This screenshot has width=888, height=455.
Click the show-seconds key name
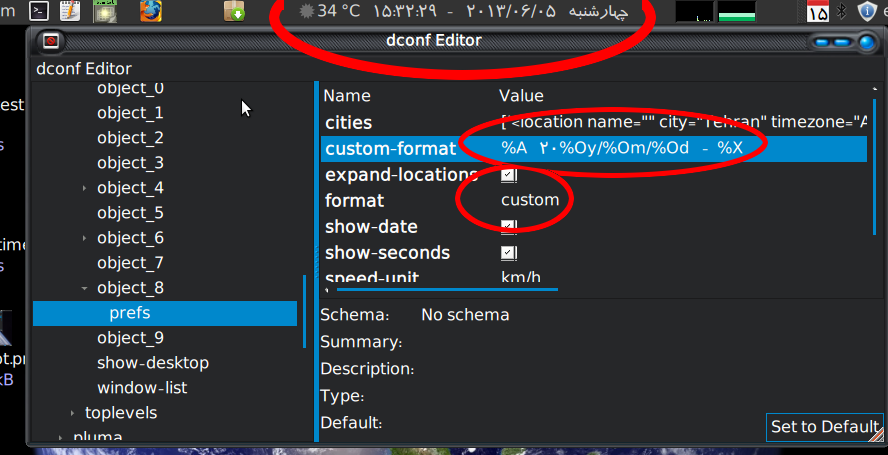pyautogui.click(x=387, y=253)
